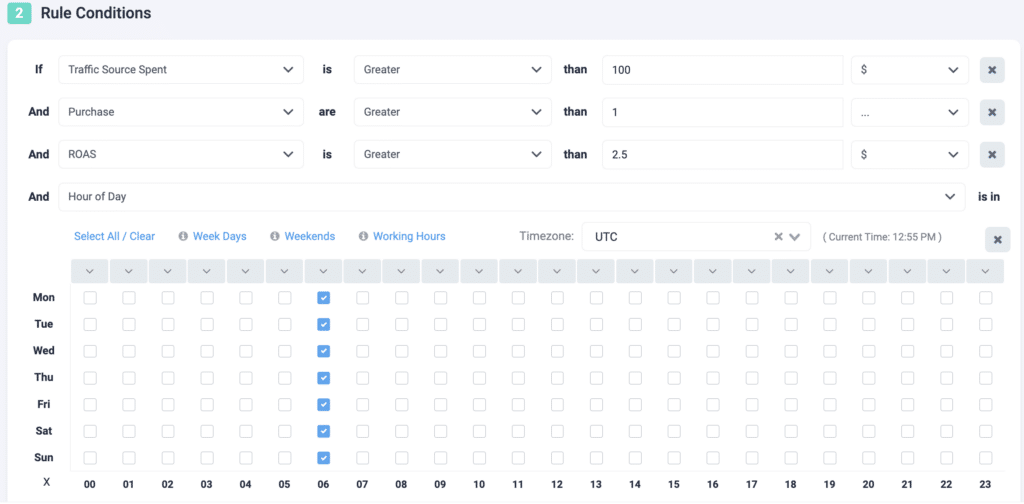The width and height of the screenshot is (1024, 504).
Task: Click the value field containing 100
Action: tap(723, 70)
